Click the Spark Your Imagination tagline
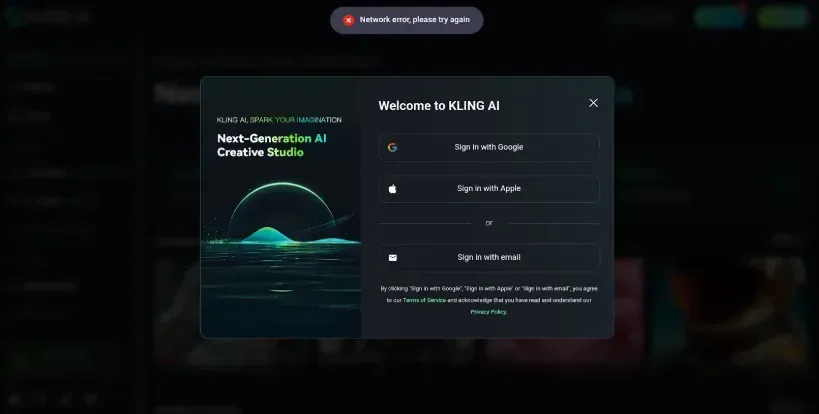The width and height of the screenshot is (819, 414). (296, 120)
